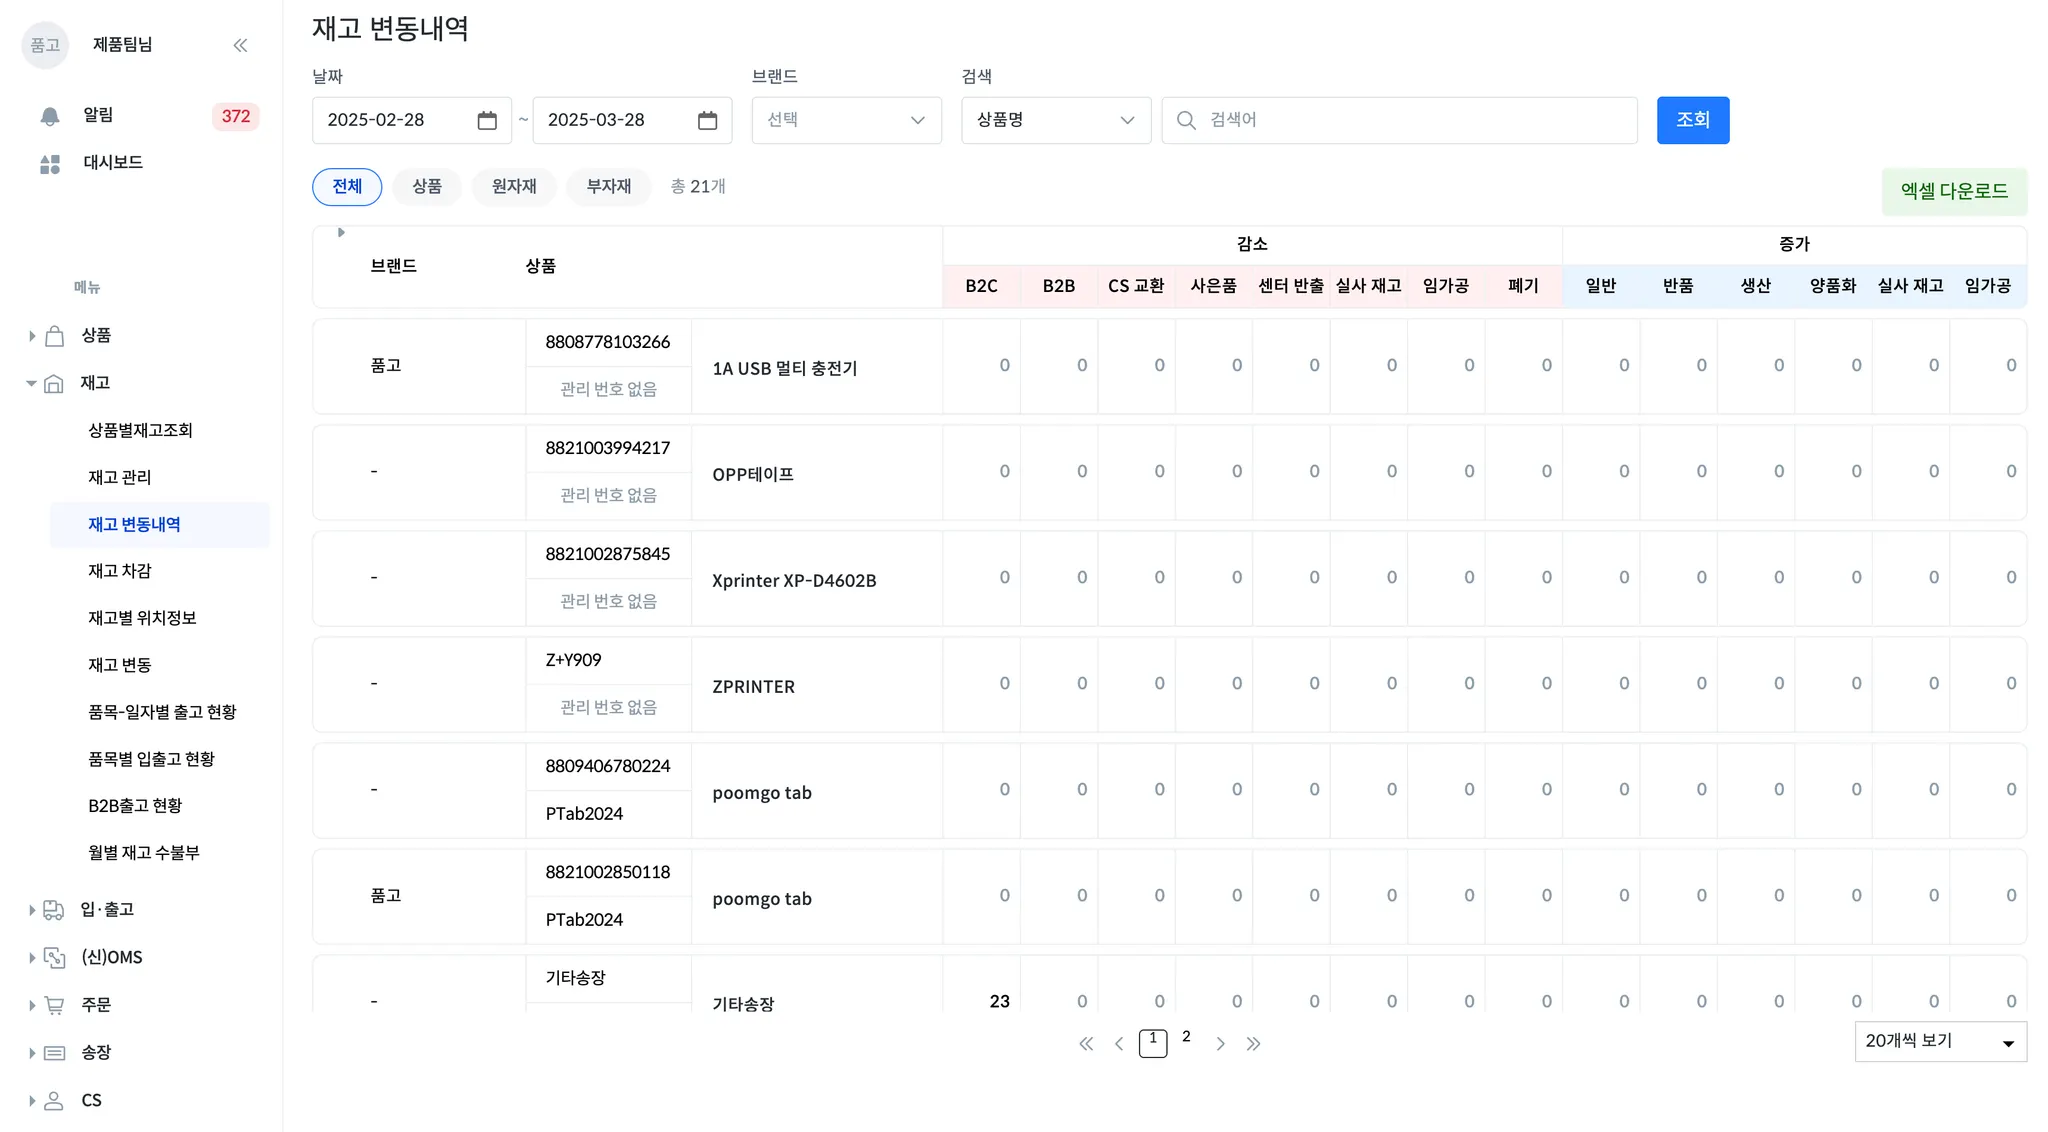The height and width of the screenshot is (1132, 2048).
Task: Expand the 입·출고 menu section
Action: 106,910
